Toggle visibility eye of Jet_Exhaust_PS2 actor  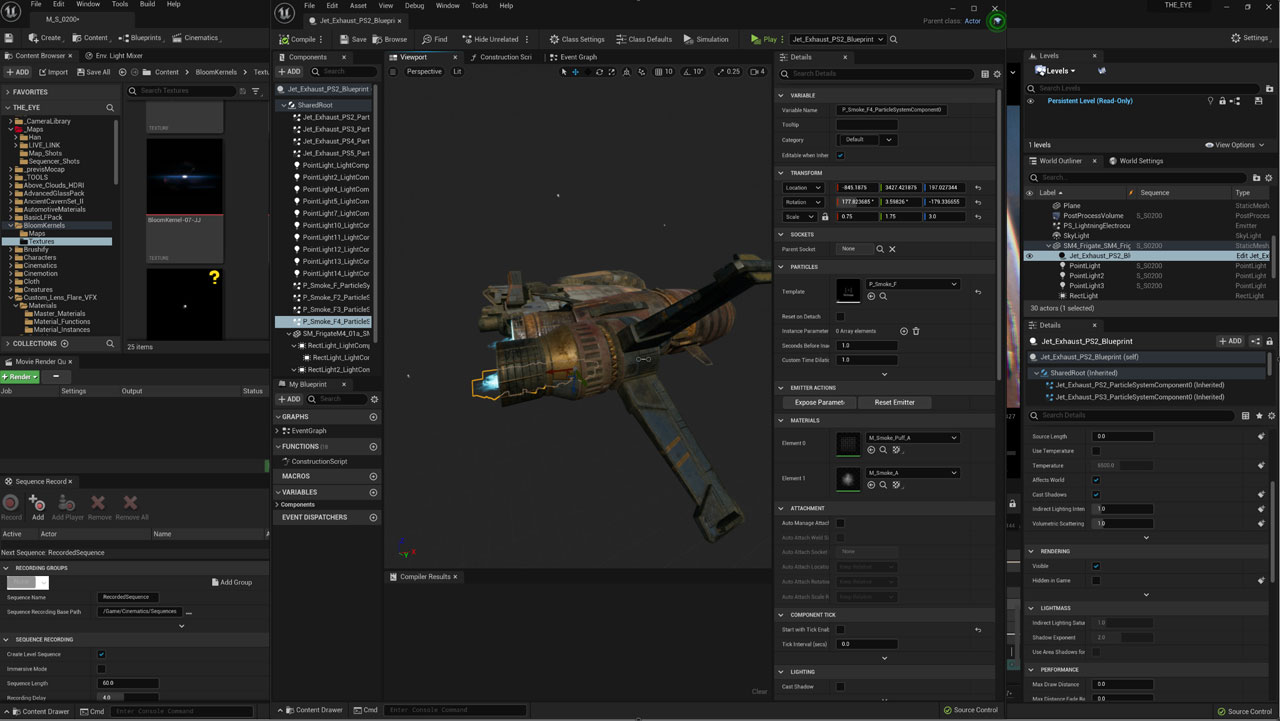(1030, 256)
